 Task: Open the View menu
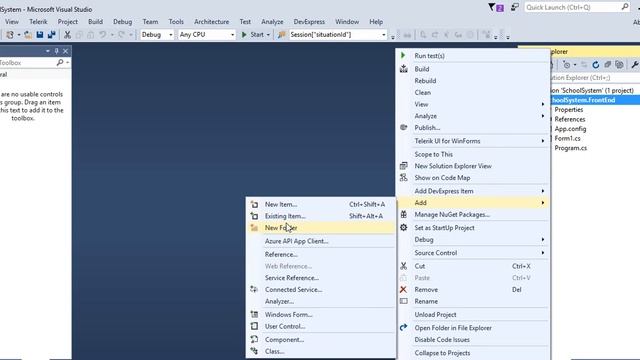[x=12, y=22]
